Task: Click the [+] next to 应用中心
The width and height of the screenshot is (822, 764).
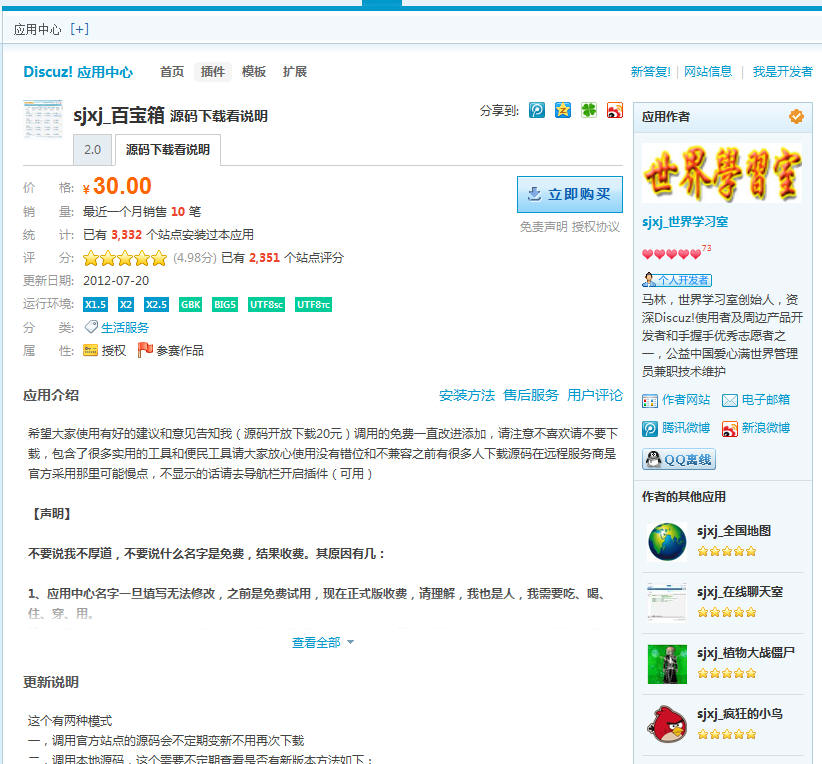Action: point(80,29)
